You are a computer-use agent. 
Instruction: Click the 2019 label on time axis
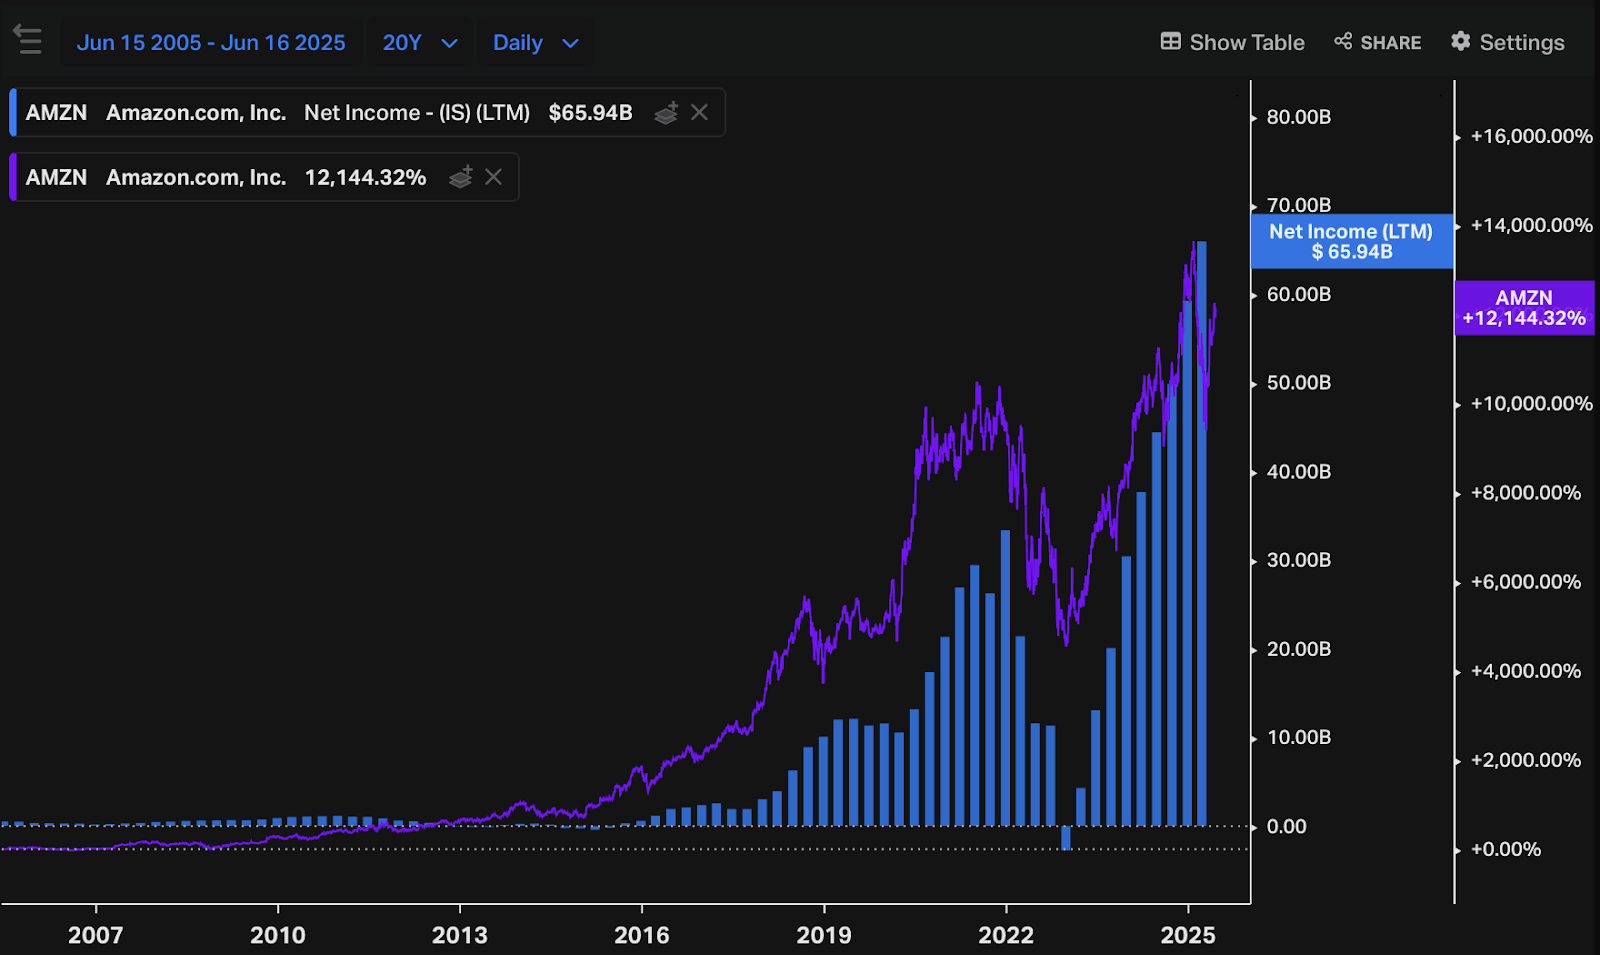click(x=824, y=935)
